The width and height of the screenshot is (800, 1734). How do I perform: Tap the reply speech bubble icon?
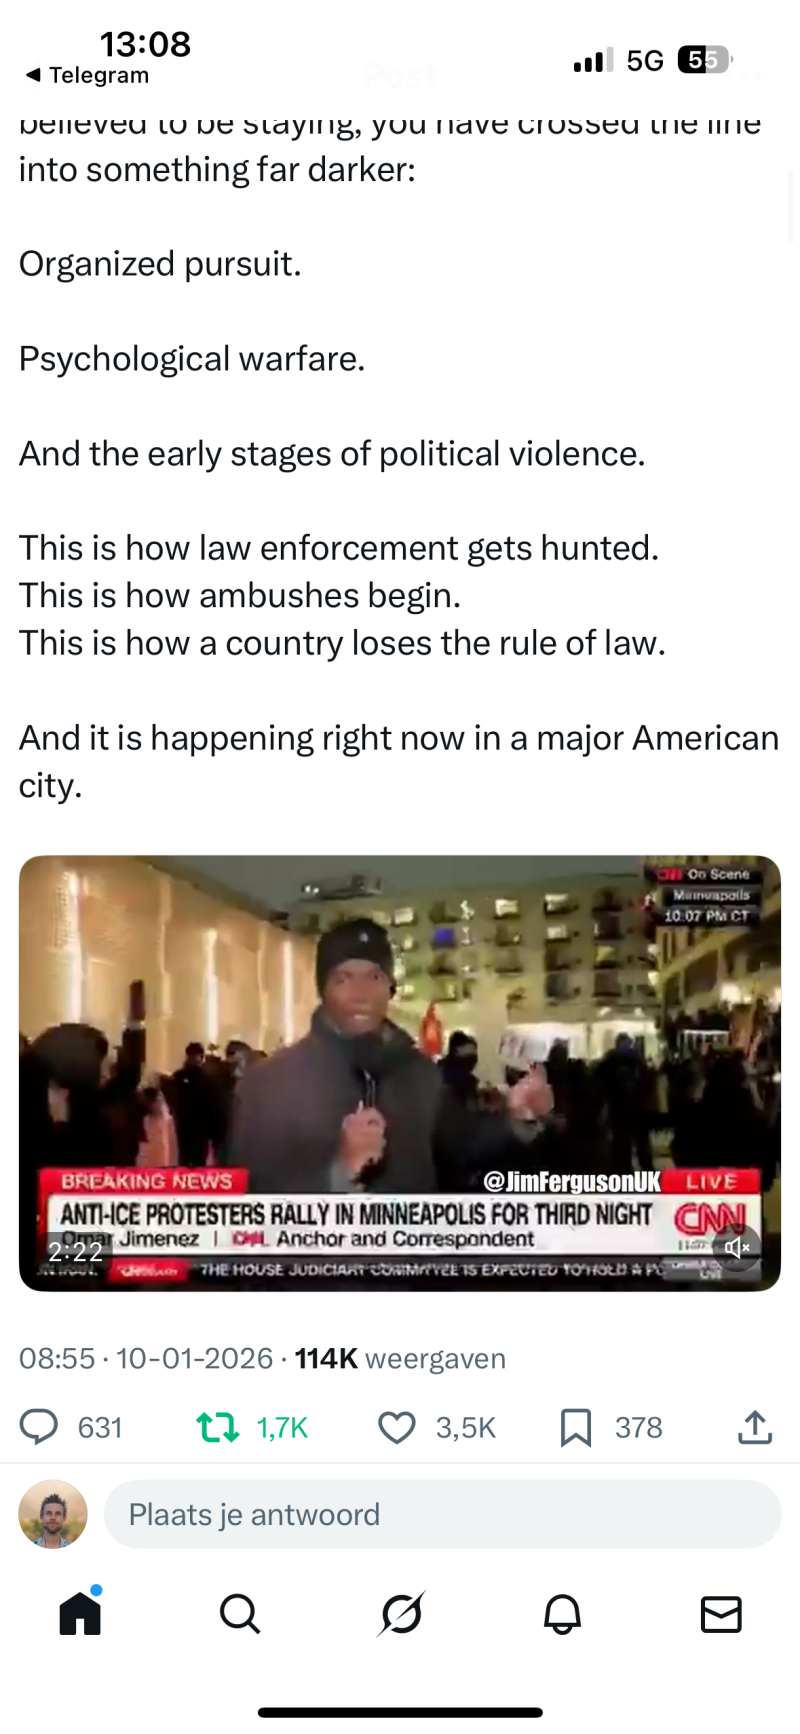click(39, 1427)
